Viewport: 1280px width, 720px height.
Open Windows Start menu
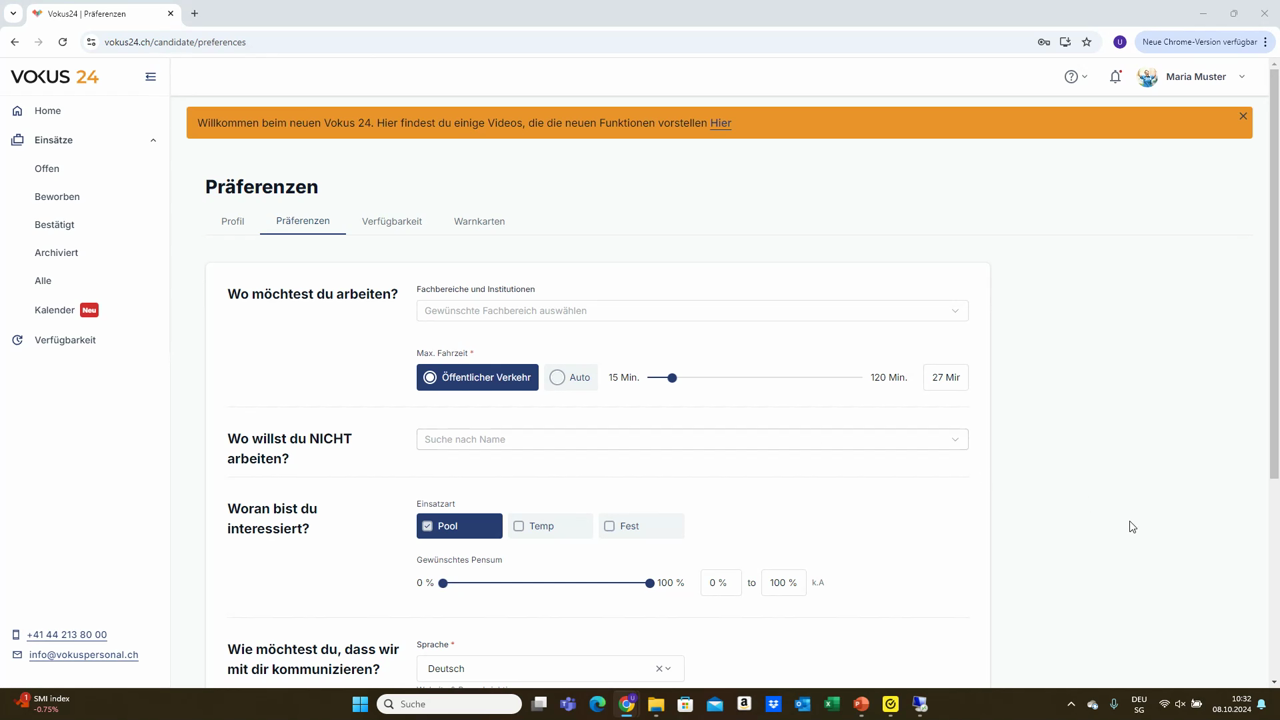click(360, 704)
